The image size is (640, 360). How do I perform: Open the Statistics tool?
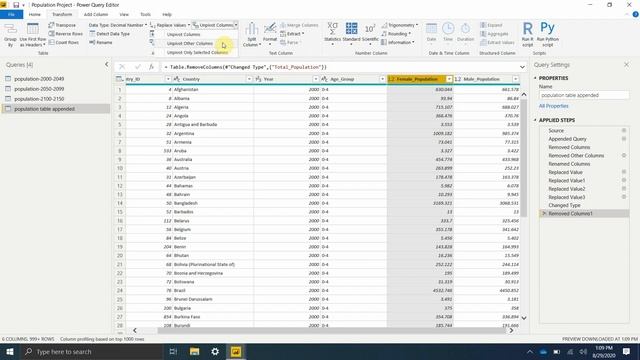(332, 33)
